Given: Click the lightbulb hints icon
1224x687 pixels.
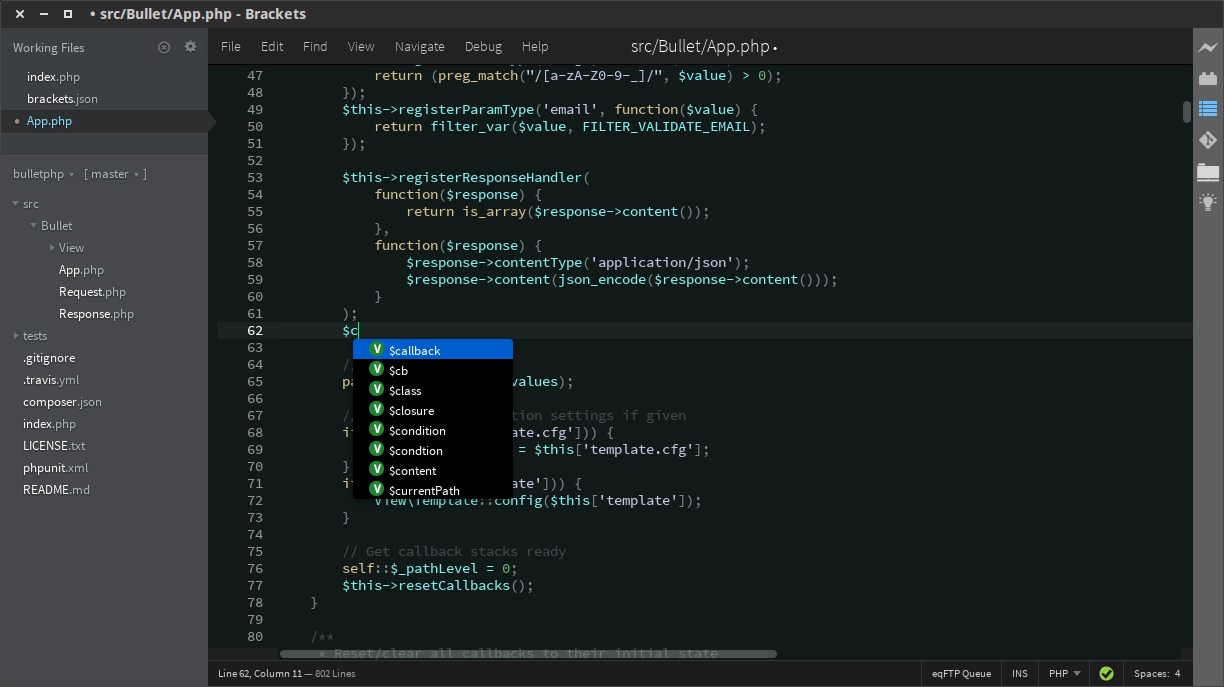Looking at the screenshot, I should point(1208,202).
